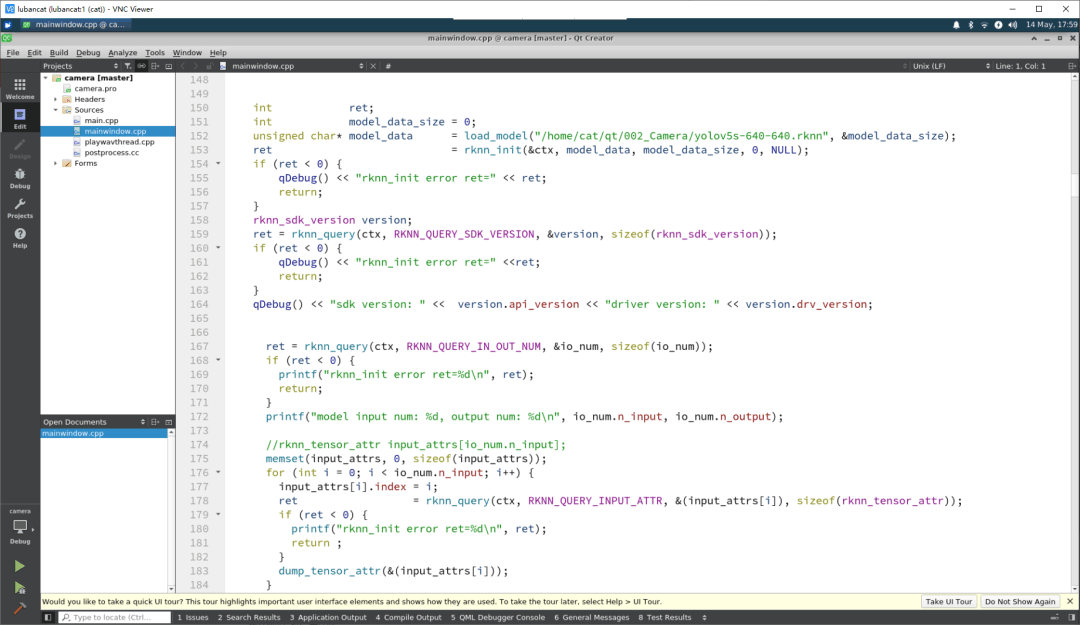
Task: Expand the Forms folder
Action: coord(56,163)
